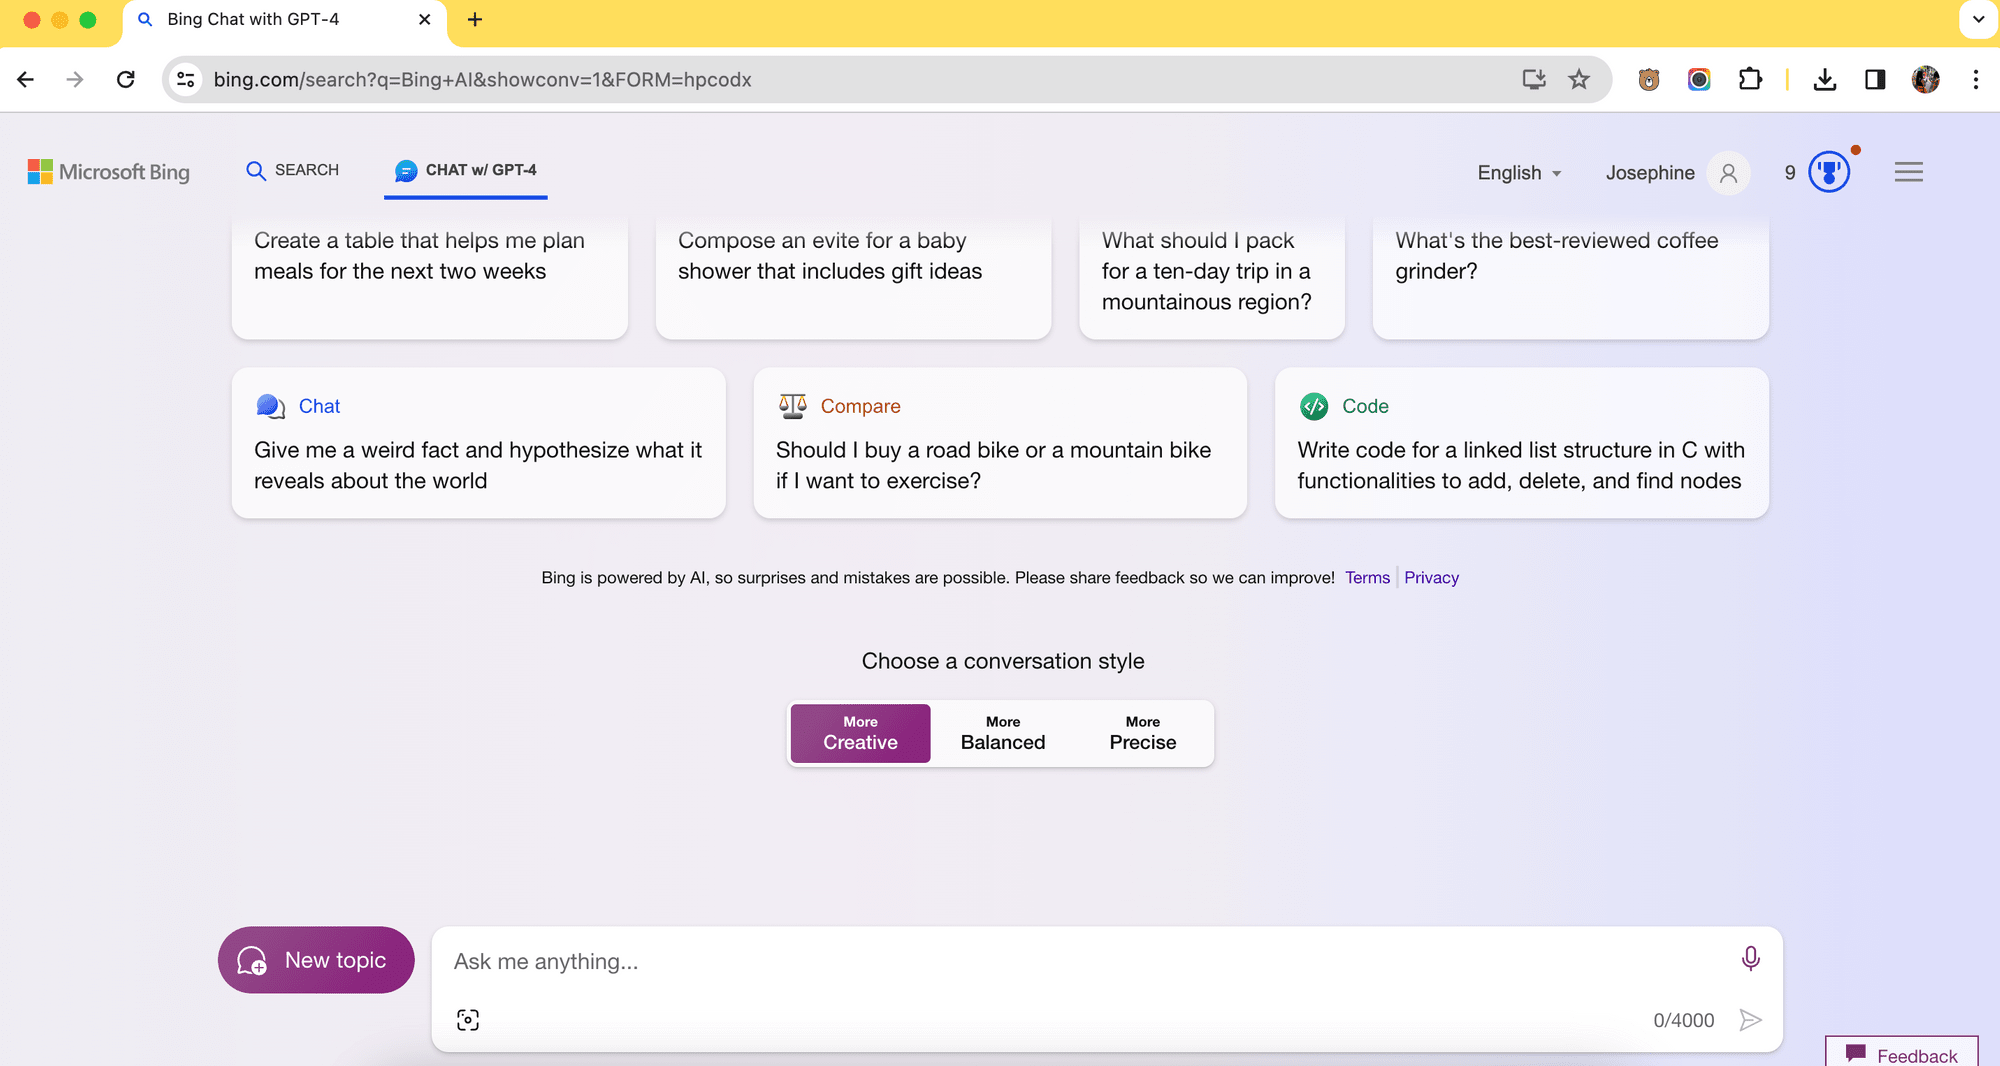Click the Josephine account avatar icon
The image size is (2000, 1066).
(x=1728, y=173)
